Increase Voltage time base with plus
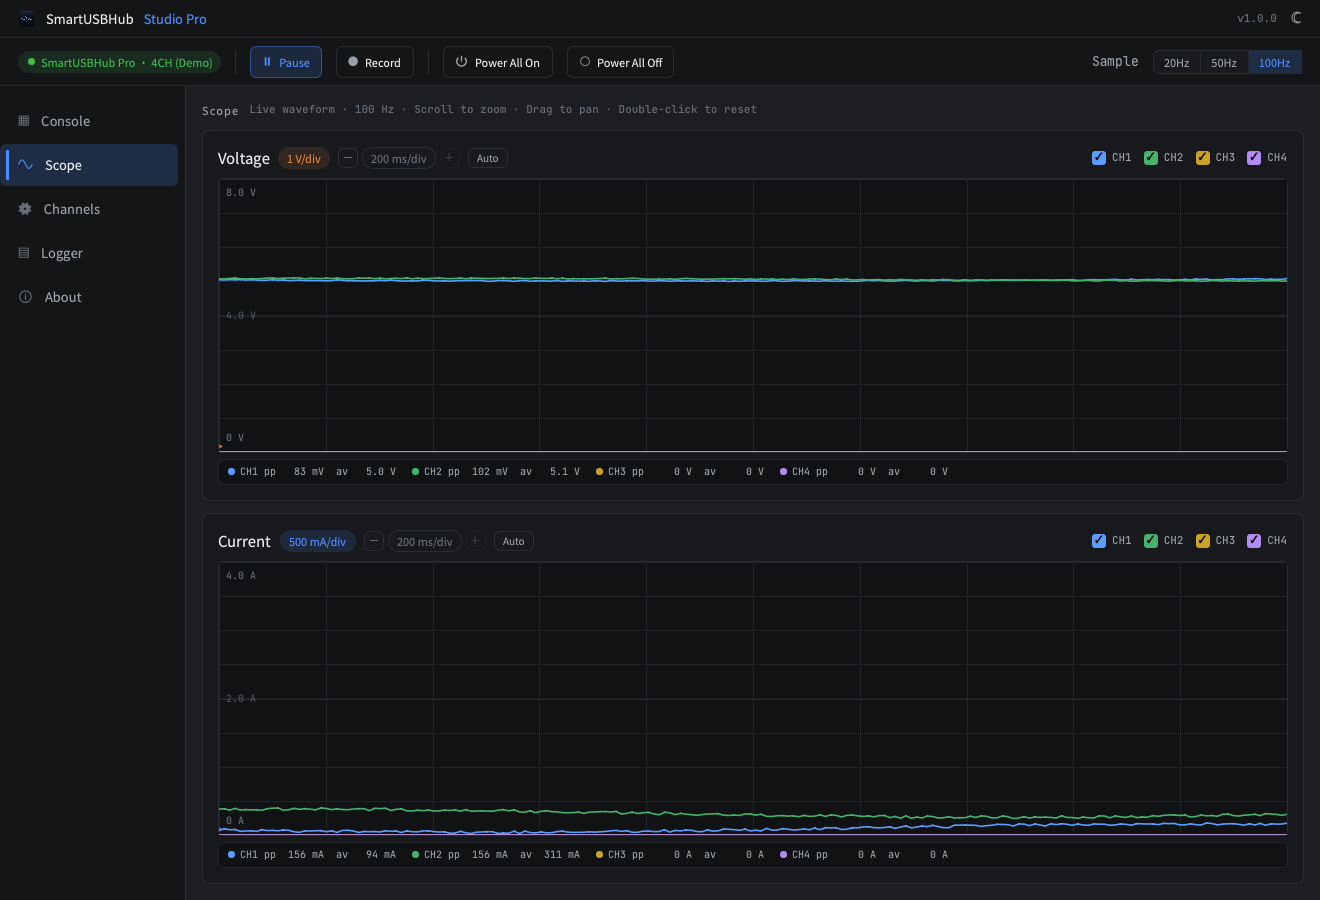This screenshot has width=1320, height=900. (x=449, y=158)
